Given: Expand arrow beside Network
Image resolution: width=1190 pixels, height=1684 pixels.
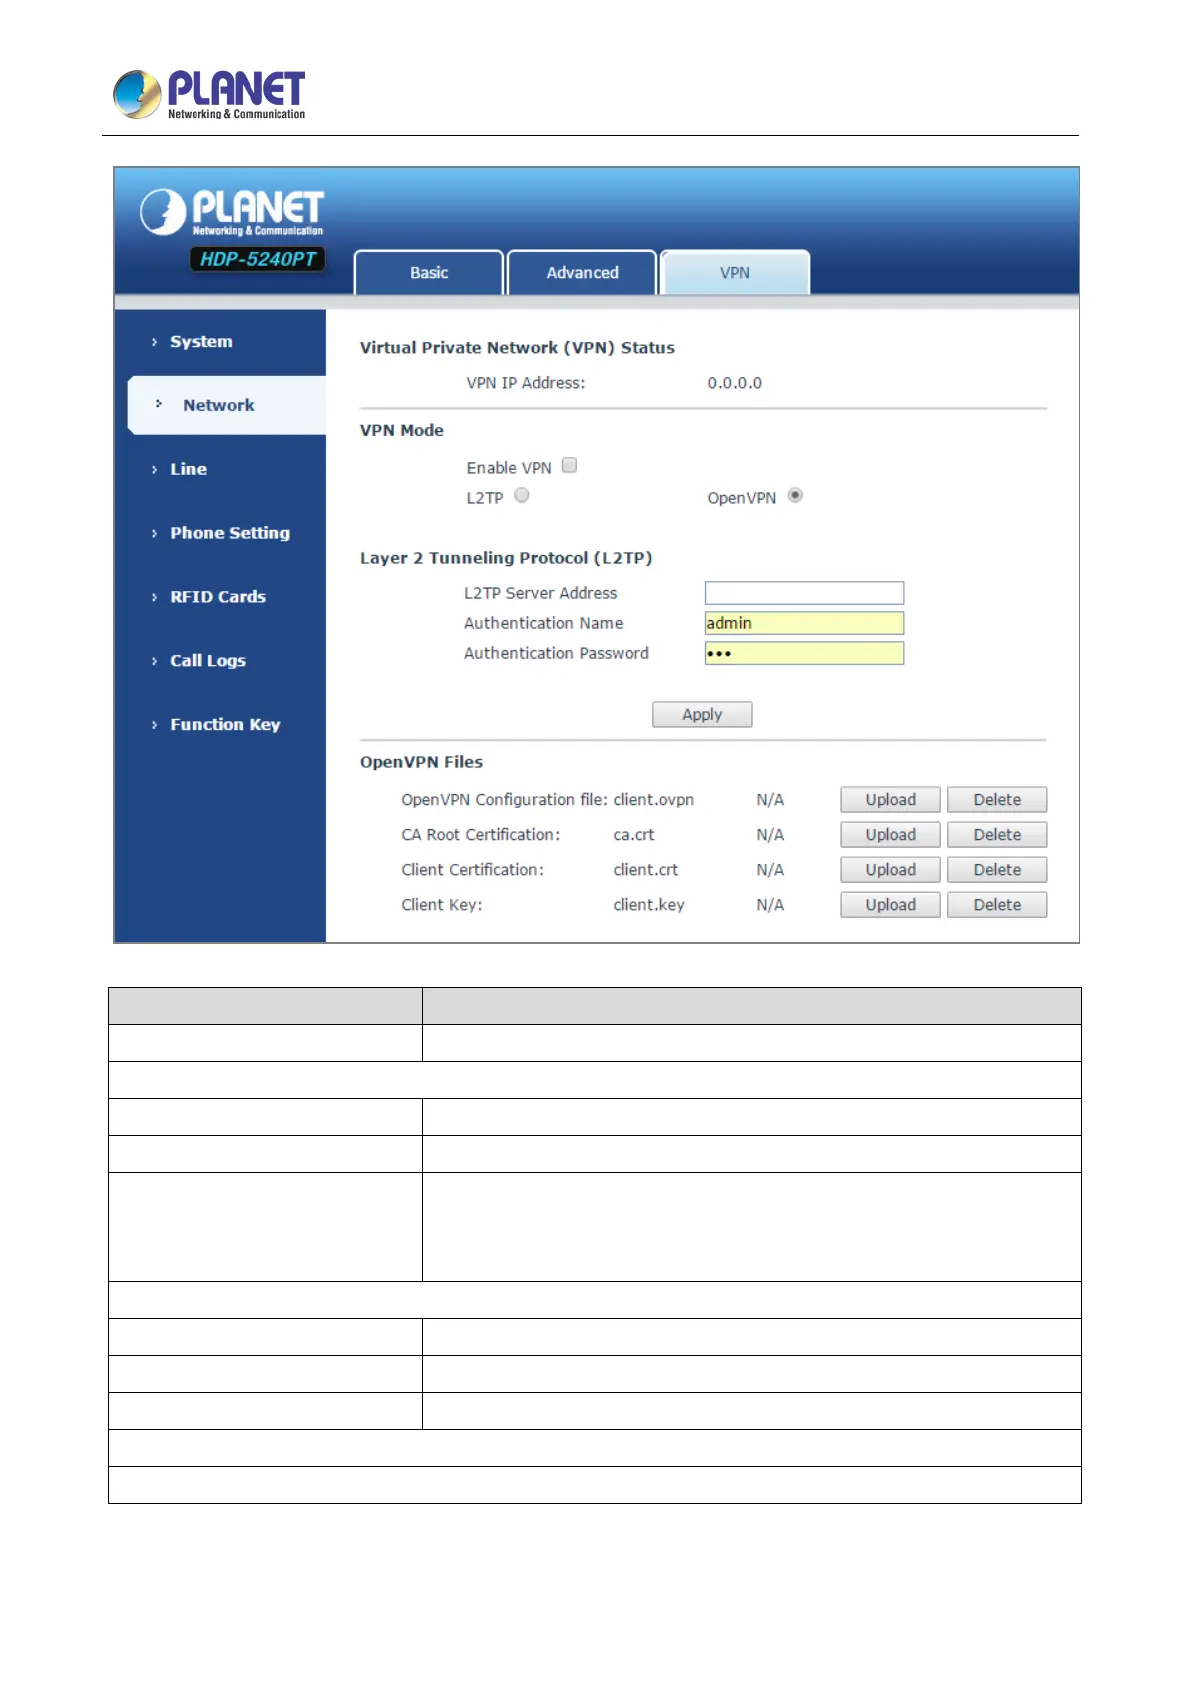Looking at the screenshot, I should tap(158, 404).
